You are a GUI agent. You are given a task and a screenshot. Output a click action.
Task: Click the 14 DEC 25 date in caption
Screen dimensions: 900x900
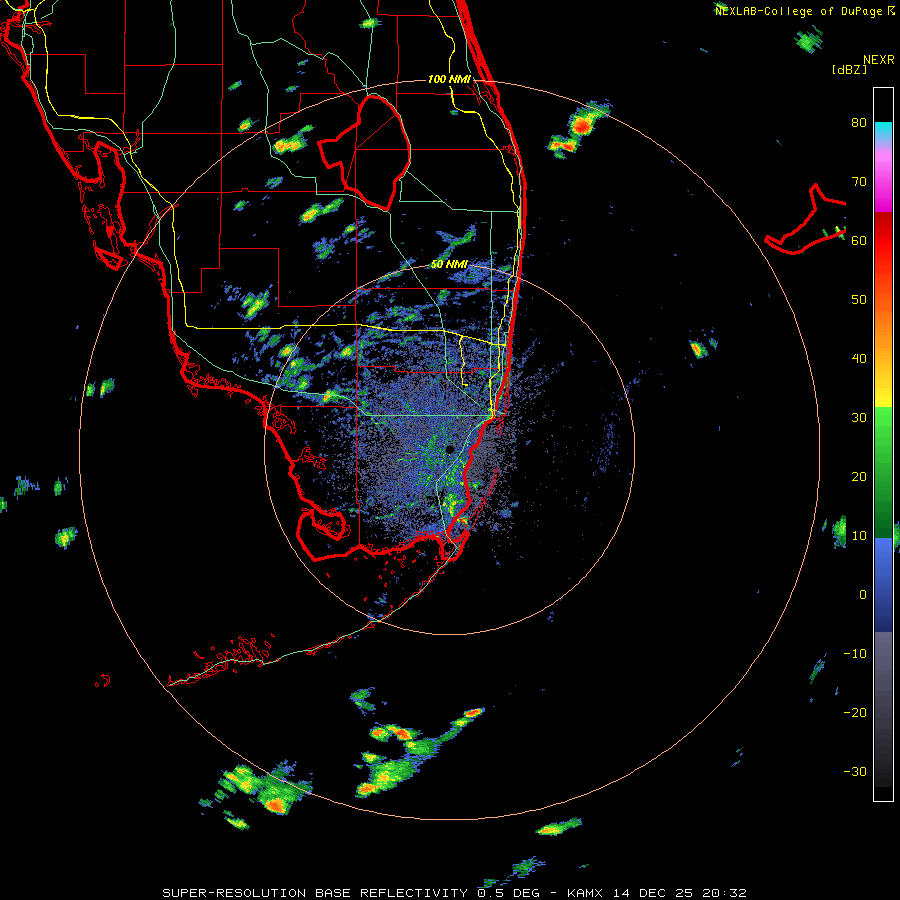pos(656,893)
